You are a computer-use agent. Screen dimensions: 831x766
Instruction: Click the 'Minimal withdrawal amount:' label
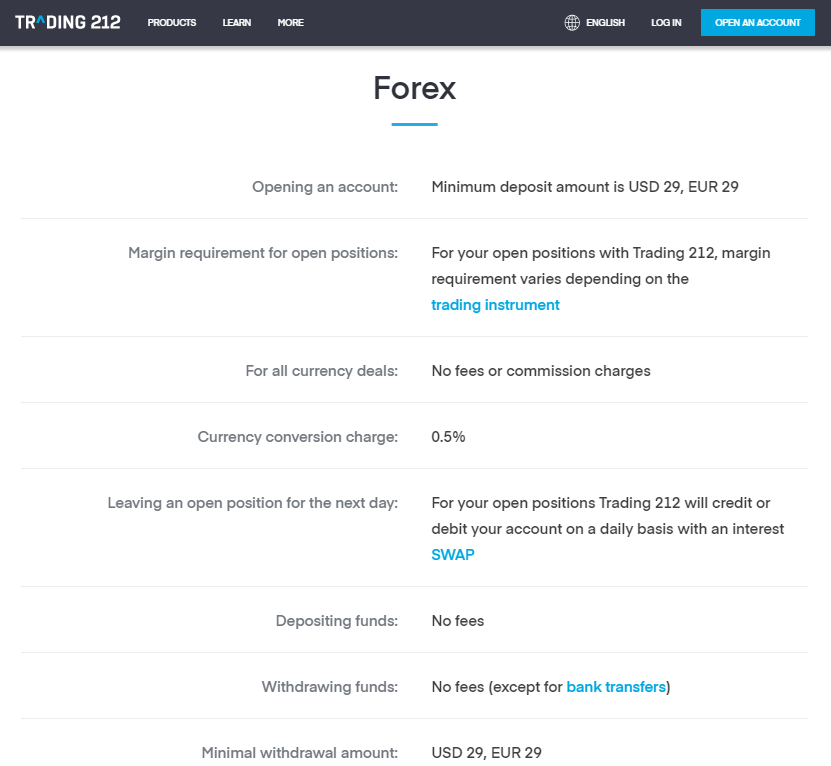coord(300,753)
